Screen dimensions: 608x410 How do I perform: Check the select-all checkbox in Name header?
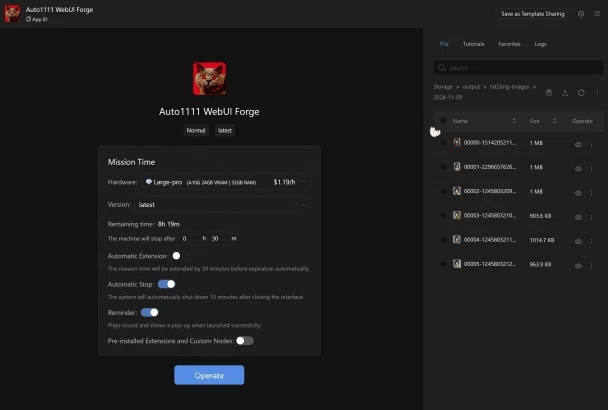(443, 121)
